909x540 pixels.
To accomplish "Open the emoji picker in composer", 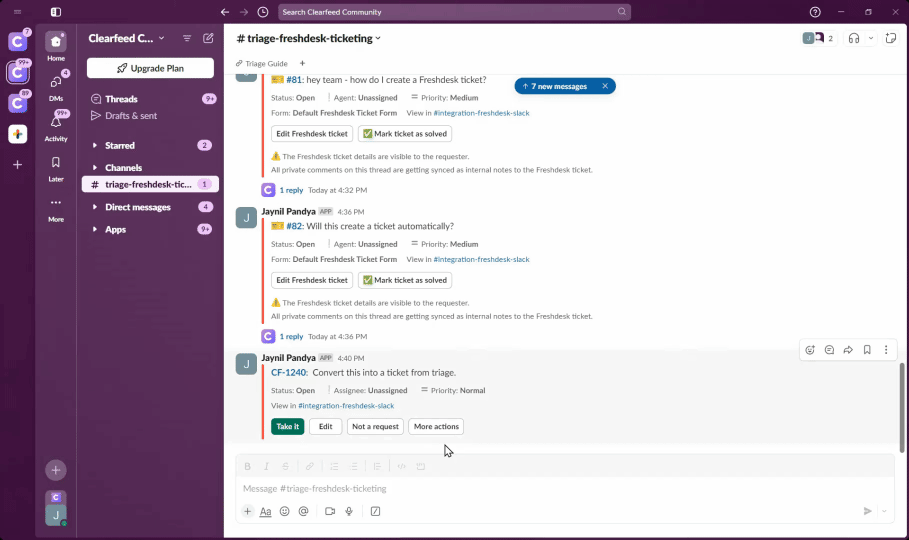I will [x=284, y=511].
